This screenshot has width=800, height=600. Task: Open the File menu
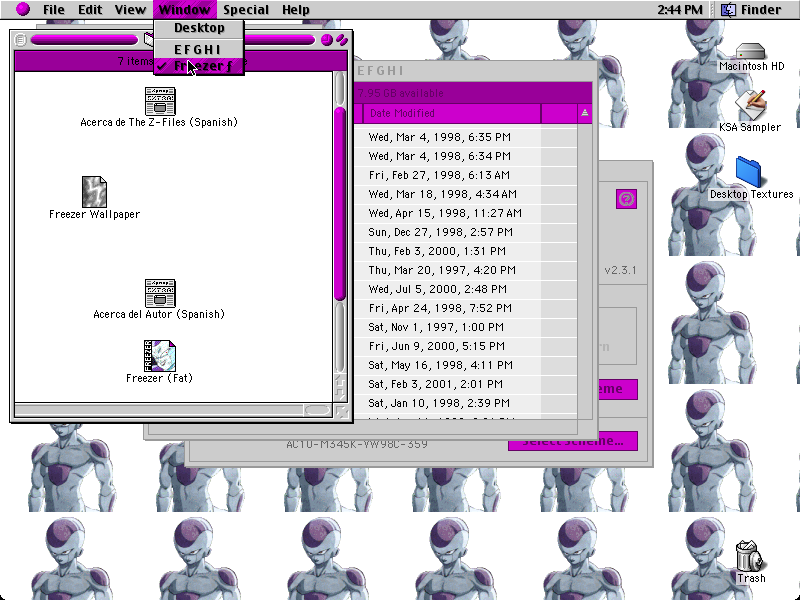click(54, 10)
